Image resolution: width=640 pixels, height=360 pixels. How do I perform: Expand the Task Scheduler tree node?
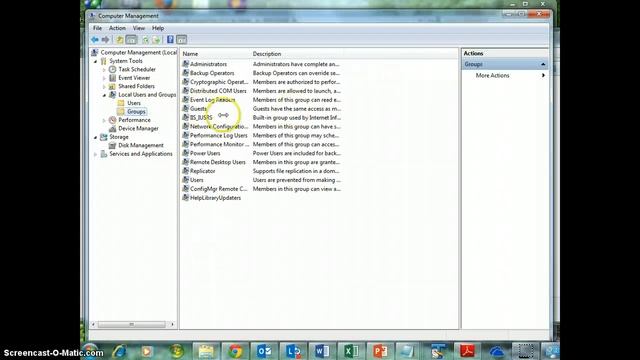(x=104, y=70)
